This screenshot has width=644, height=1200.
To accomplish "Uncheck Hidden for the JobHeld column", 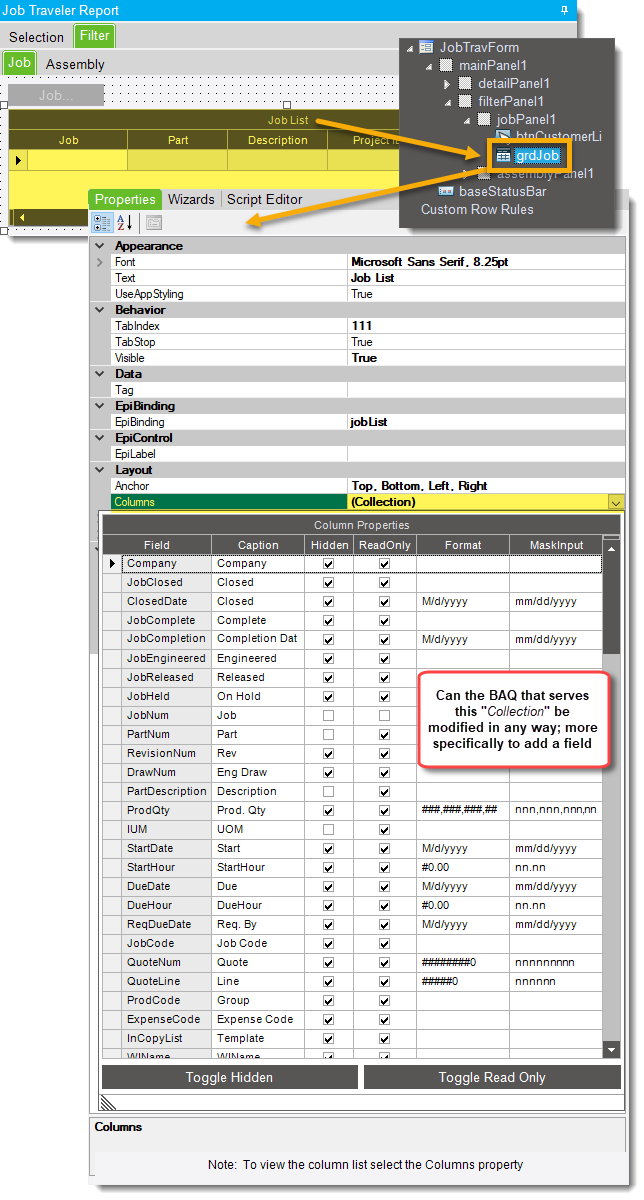I will pos(328,697).
